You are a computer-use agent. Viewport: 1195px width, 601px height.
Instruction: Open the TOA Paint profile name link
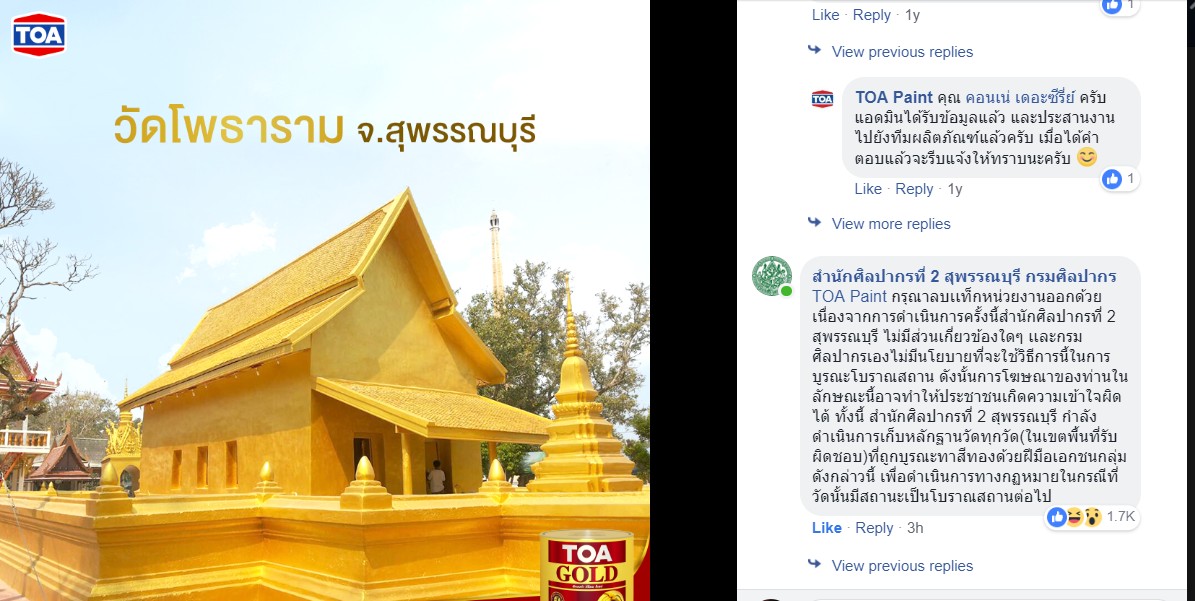pos(894,98)
